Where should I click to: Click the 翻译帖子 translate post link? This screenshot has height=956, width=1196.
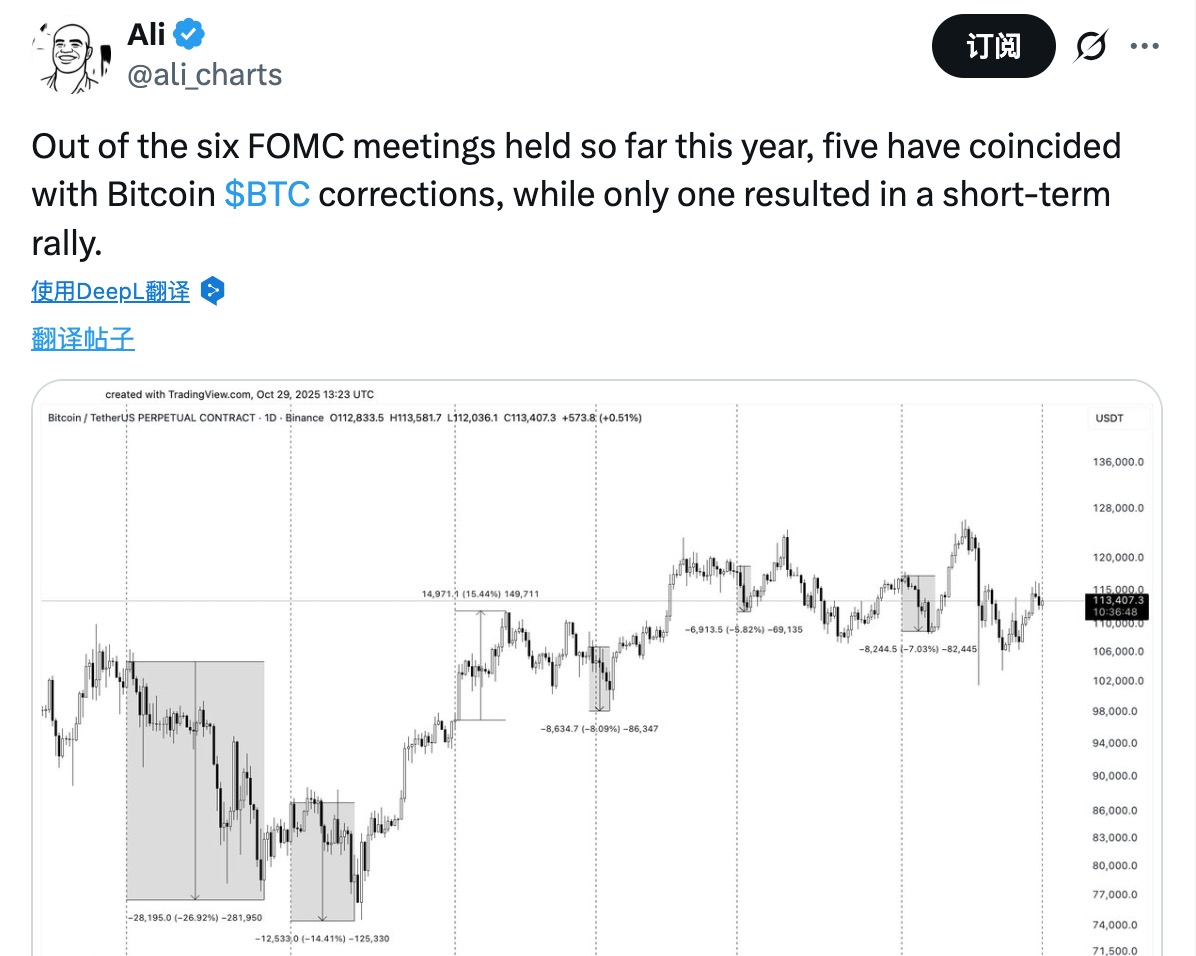click(83, 339)
